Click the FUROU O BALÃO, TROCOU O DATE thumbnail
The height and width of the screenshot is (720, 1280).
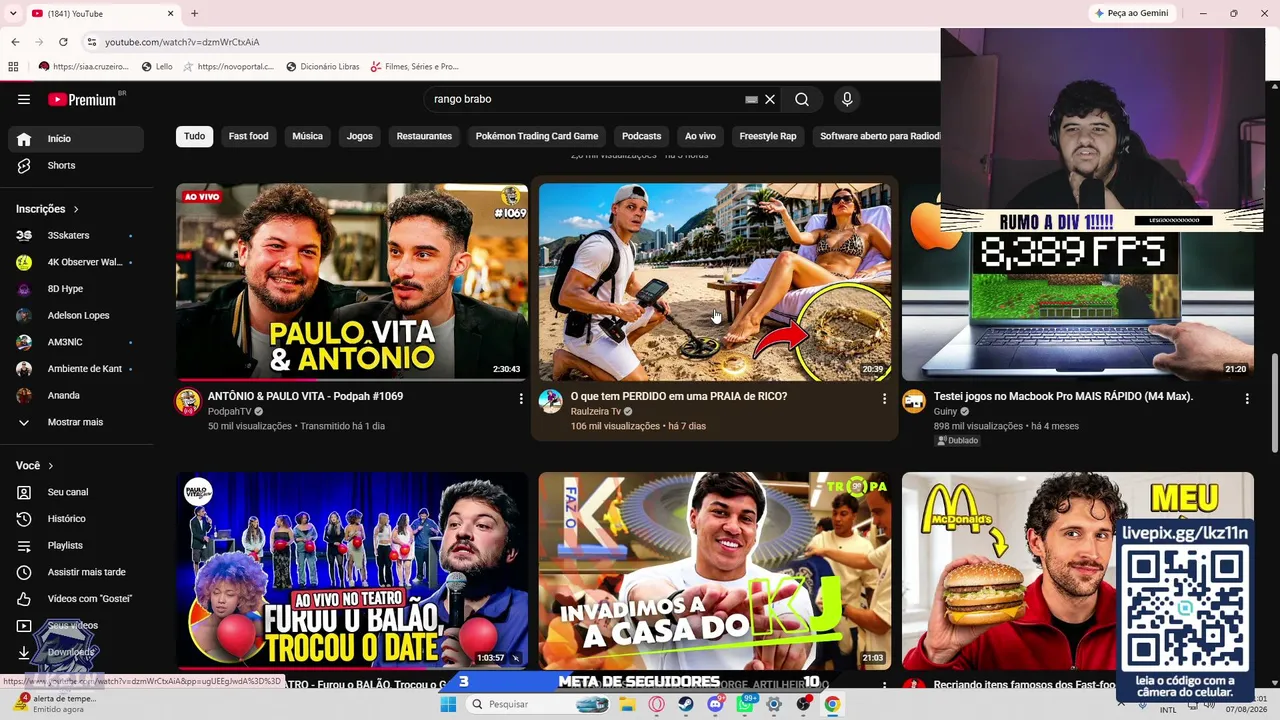pyautogui.click(x=352, y=570)
